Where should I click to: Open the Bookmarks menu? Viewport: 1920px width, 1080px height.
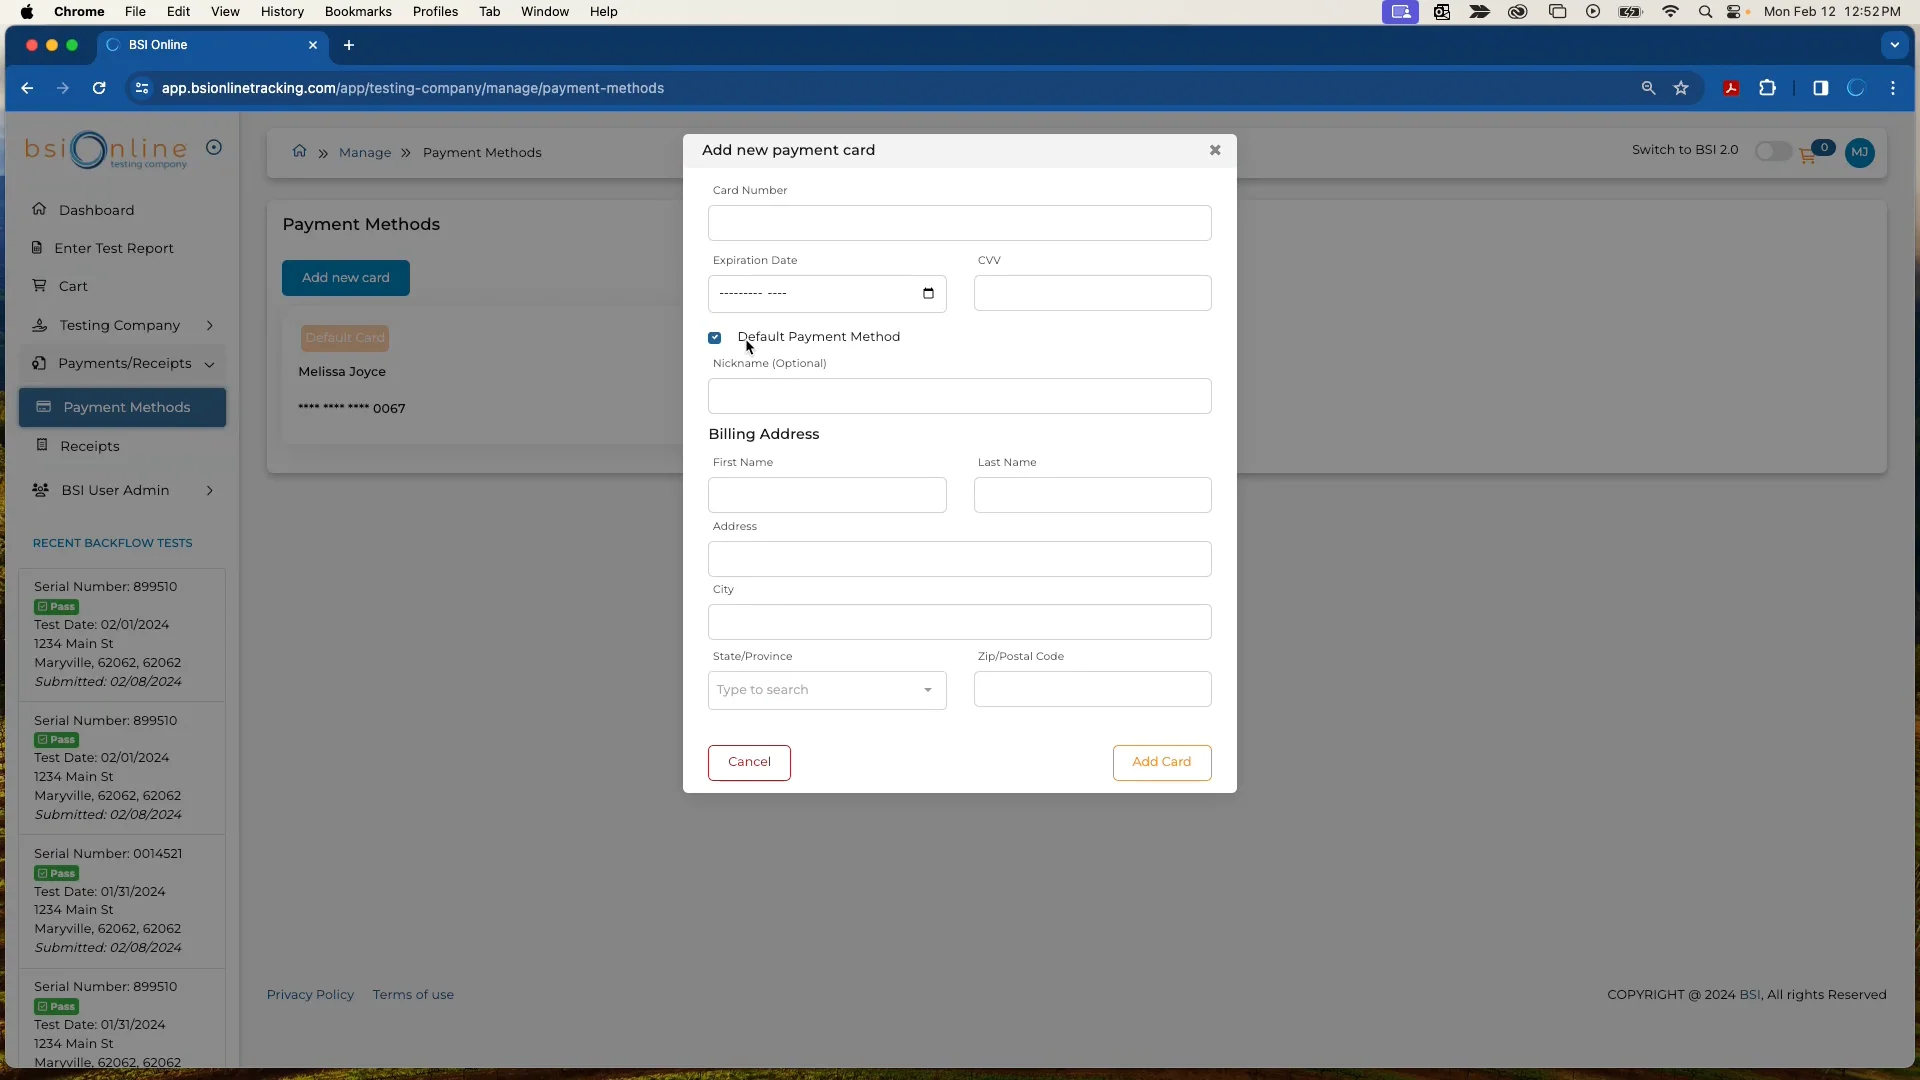358,11
